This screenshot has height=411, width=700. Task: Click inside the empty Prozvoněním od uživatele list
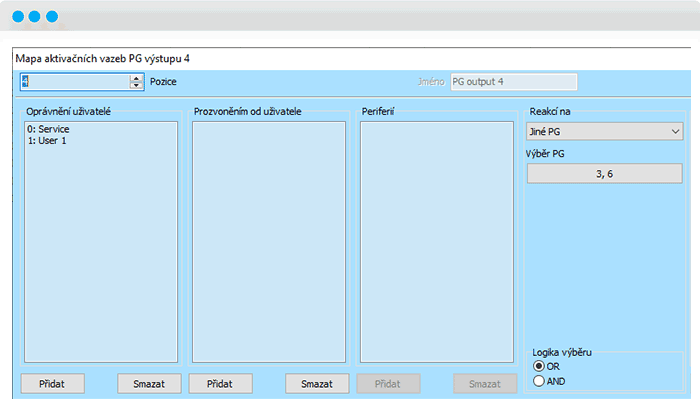[x=268, y=240]
